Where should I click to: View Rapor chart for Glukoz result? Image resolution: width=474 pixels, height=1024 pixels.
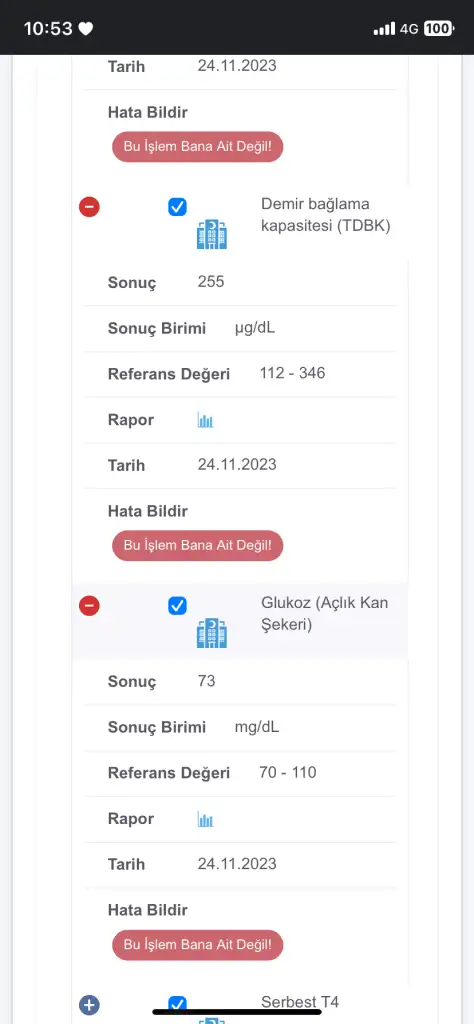point(206,820)
